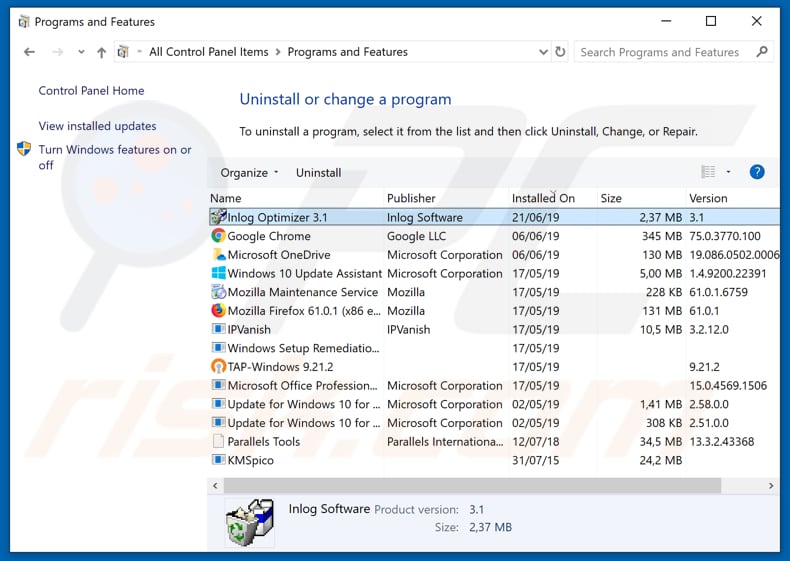Click the Uninstall toolbar button
The width and height of the screenshot is (790, 561).
[x=318, y=173]
